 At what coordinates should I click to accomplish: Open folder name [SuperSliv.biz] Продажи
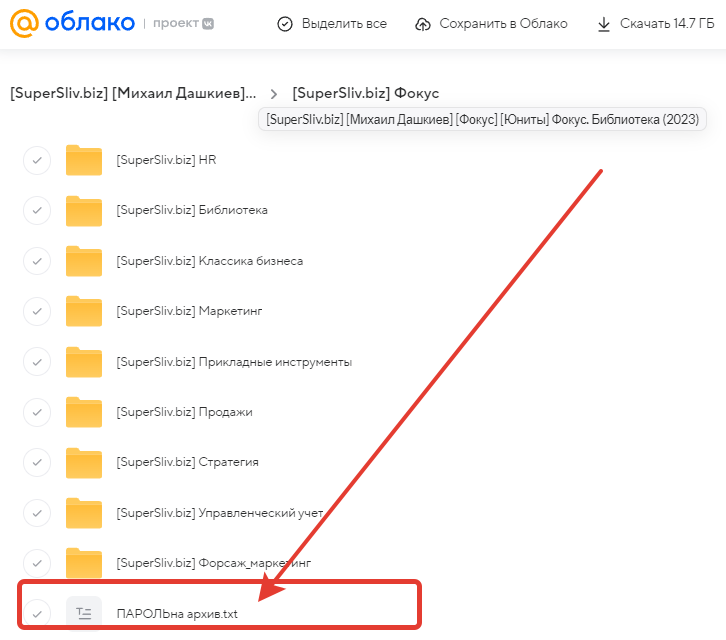[184, 412]
